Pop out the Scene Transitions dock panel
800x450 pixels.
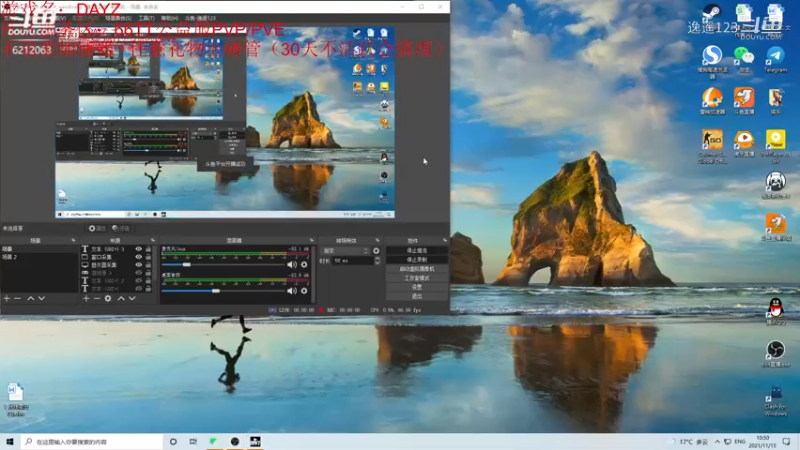(x=378, y=240)
